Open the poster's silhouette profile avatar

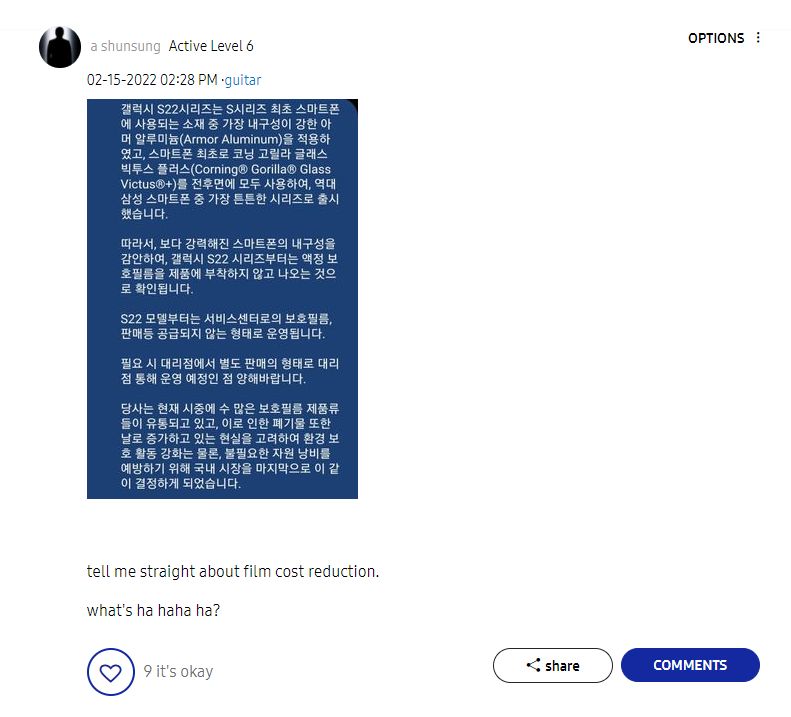[x=60, y=47]
